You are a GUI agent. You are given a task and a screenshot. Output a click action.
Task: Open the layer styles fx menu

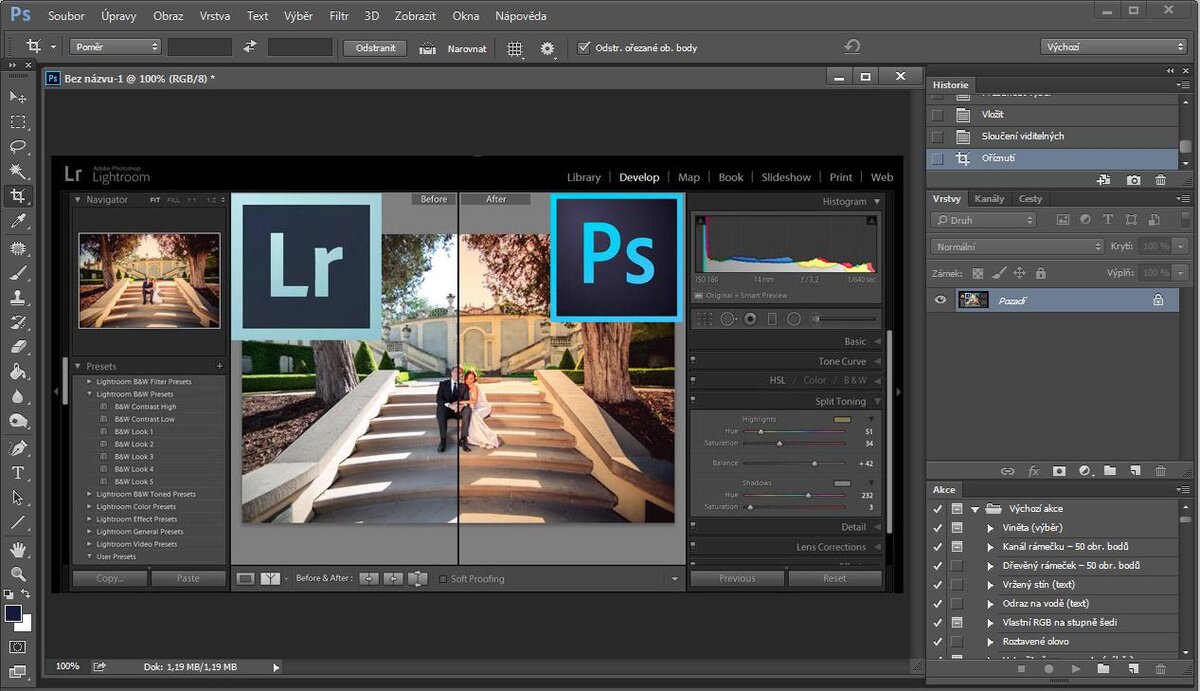pyautogui.click(x=1033, y=471)
